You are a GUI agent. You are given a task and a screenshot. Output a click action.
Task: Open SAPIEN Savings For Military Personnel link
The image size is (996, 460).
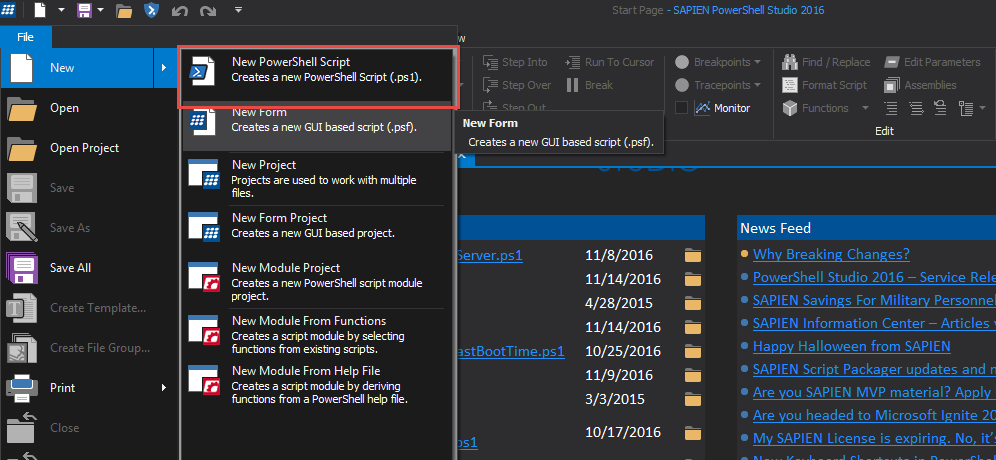tap(874, 301)
